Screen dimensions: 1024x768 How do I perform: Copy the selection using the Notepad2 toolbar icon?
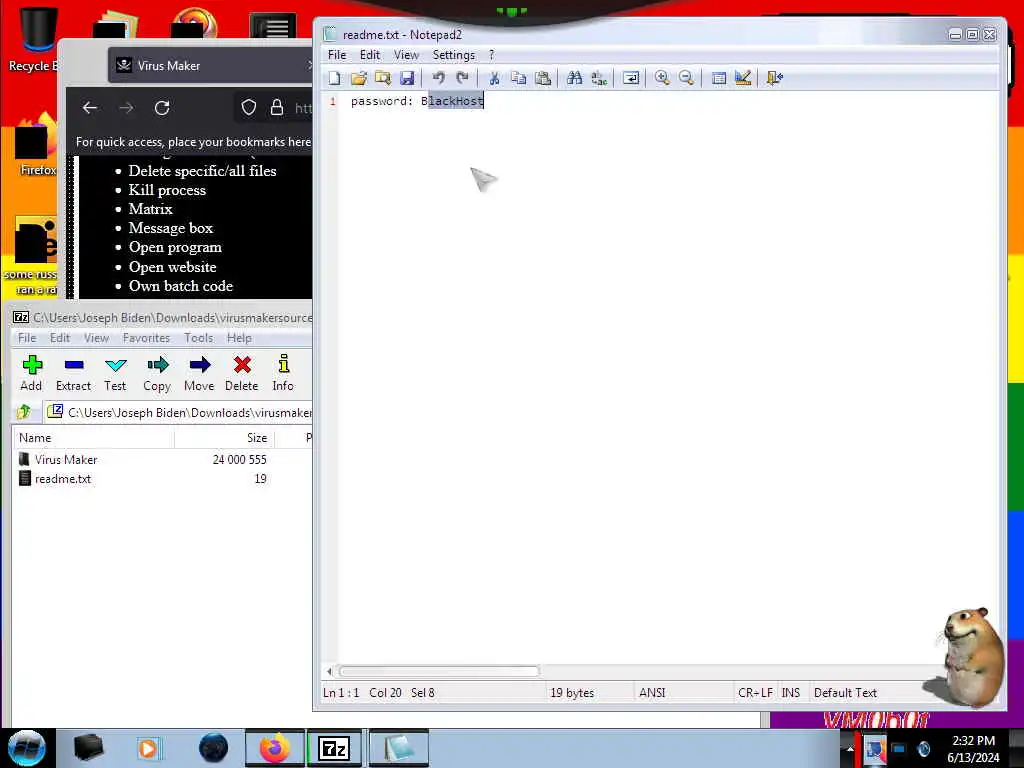(x=519, y=78)
